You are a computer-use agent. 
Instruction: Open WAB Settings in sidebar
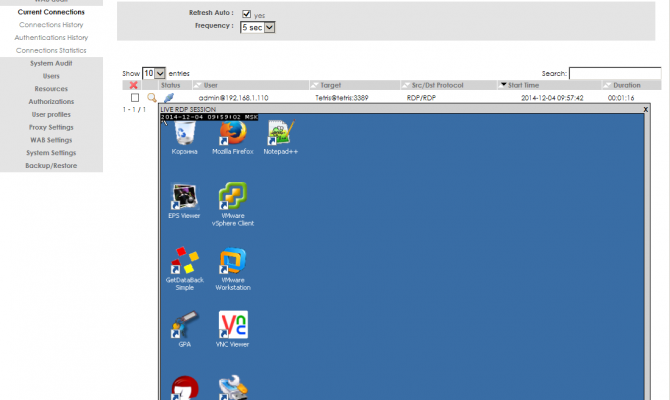point(51,140)
